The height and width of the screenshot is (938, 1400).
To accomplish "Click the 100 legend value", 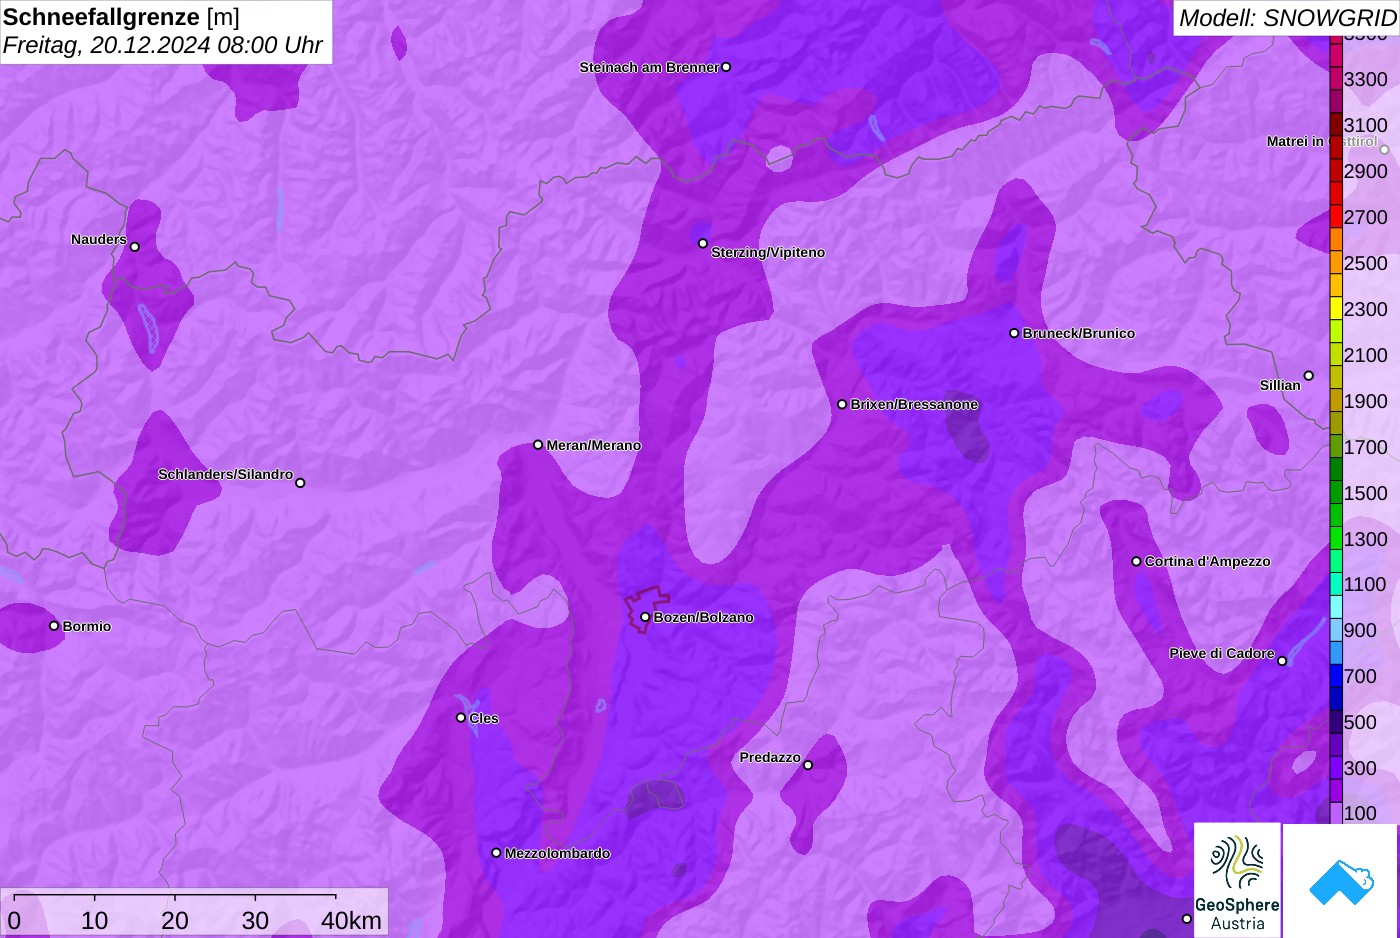I will tap(1360, 813).
